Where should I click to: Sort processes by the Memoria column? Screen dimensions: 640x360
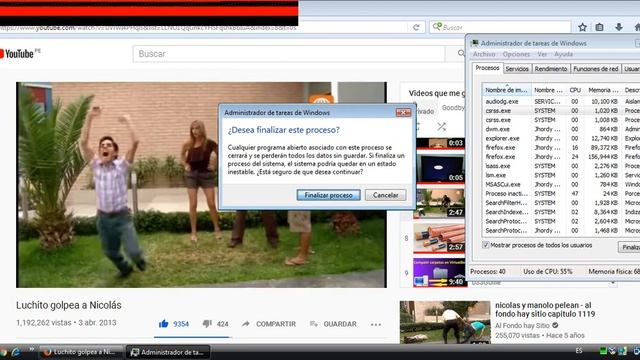[x=602, y=90]
